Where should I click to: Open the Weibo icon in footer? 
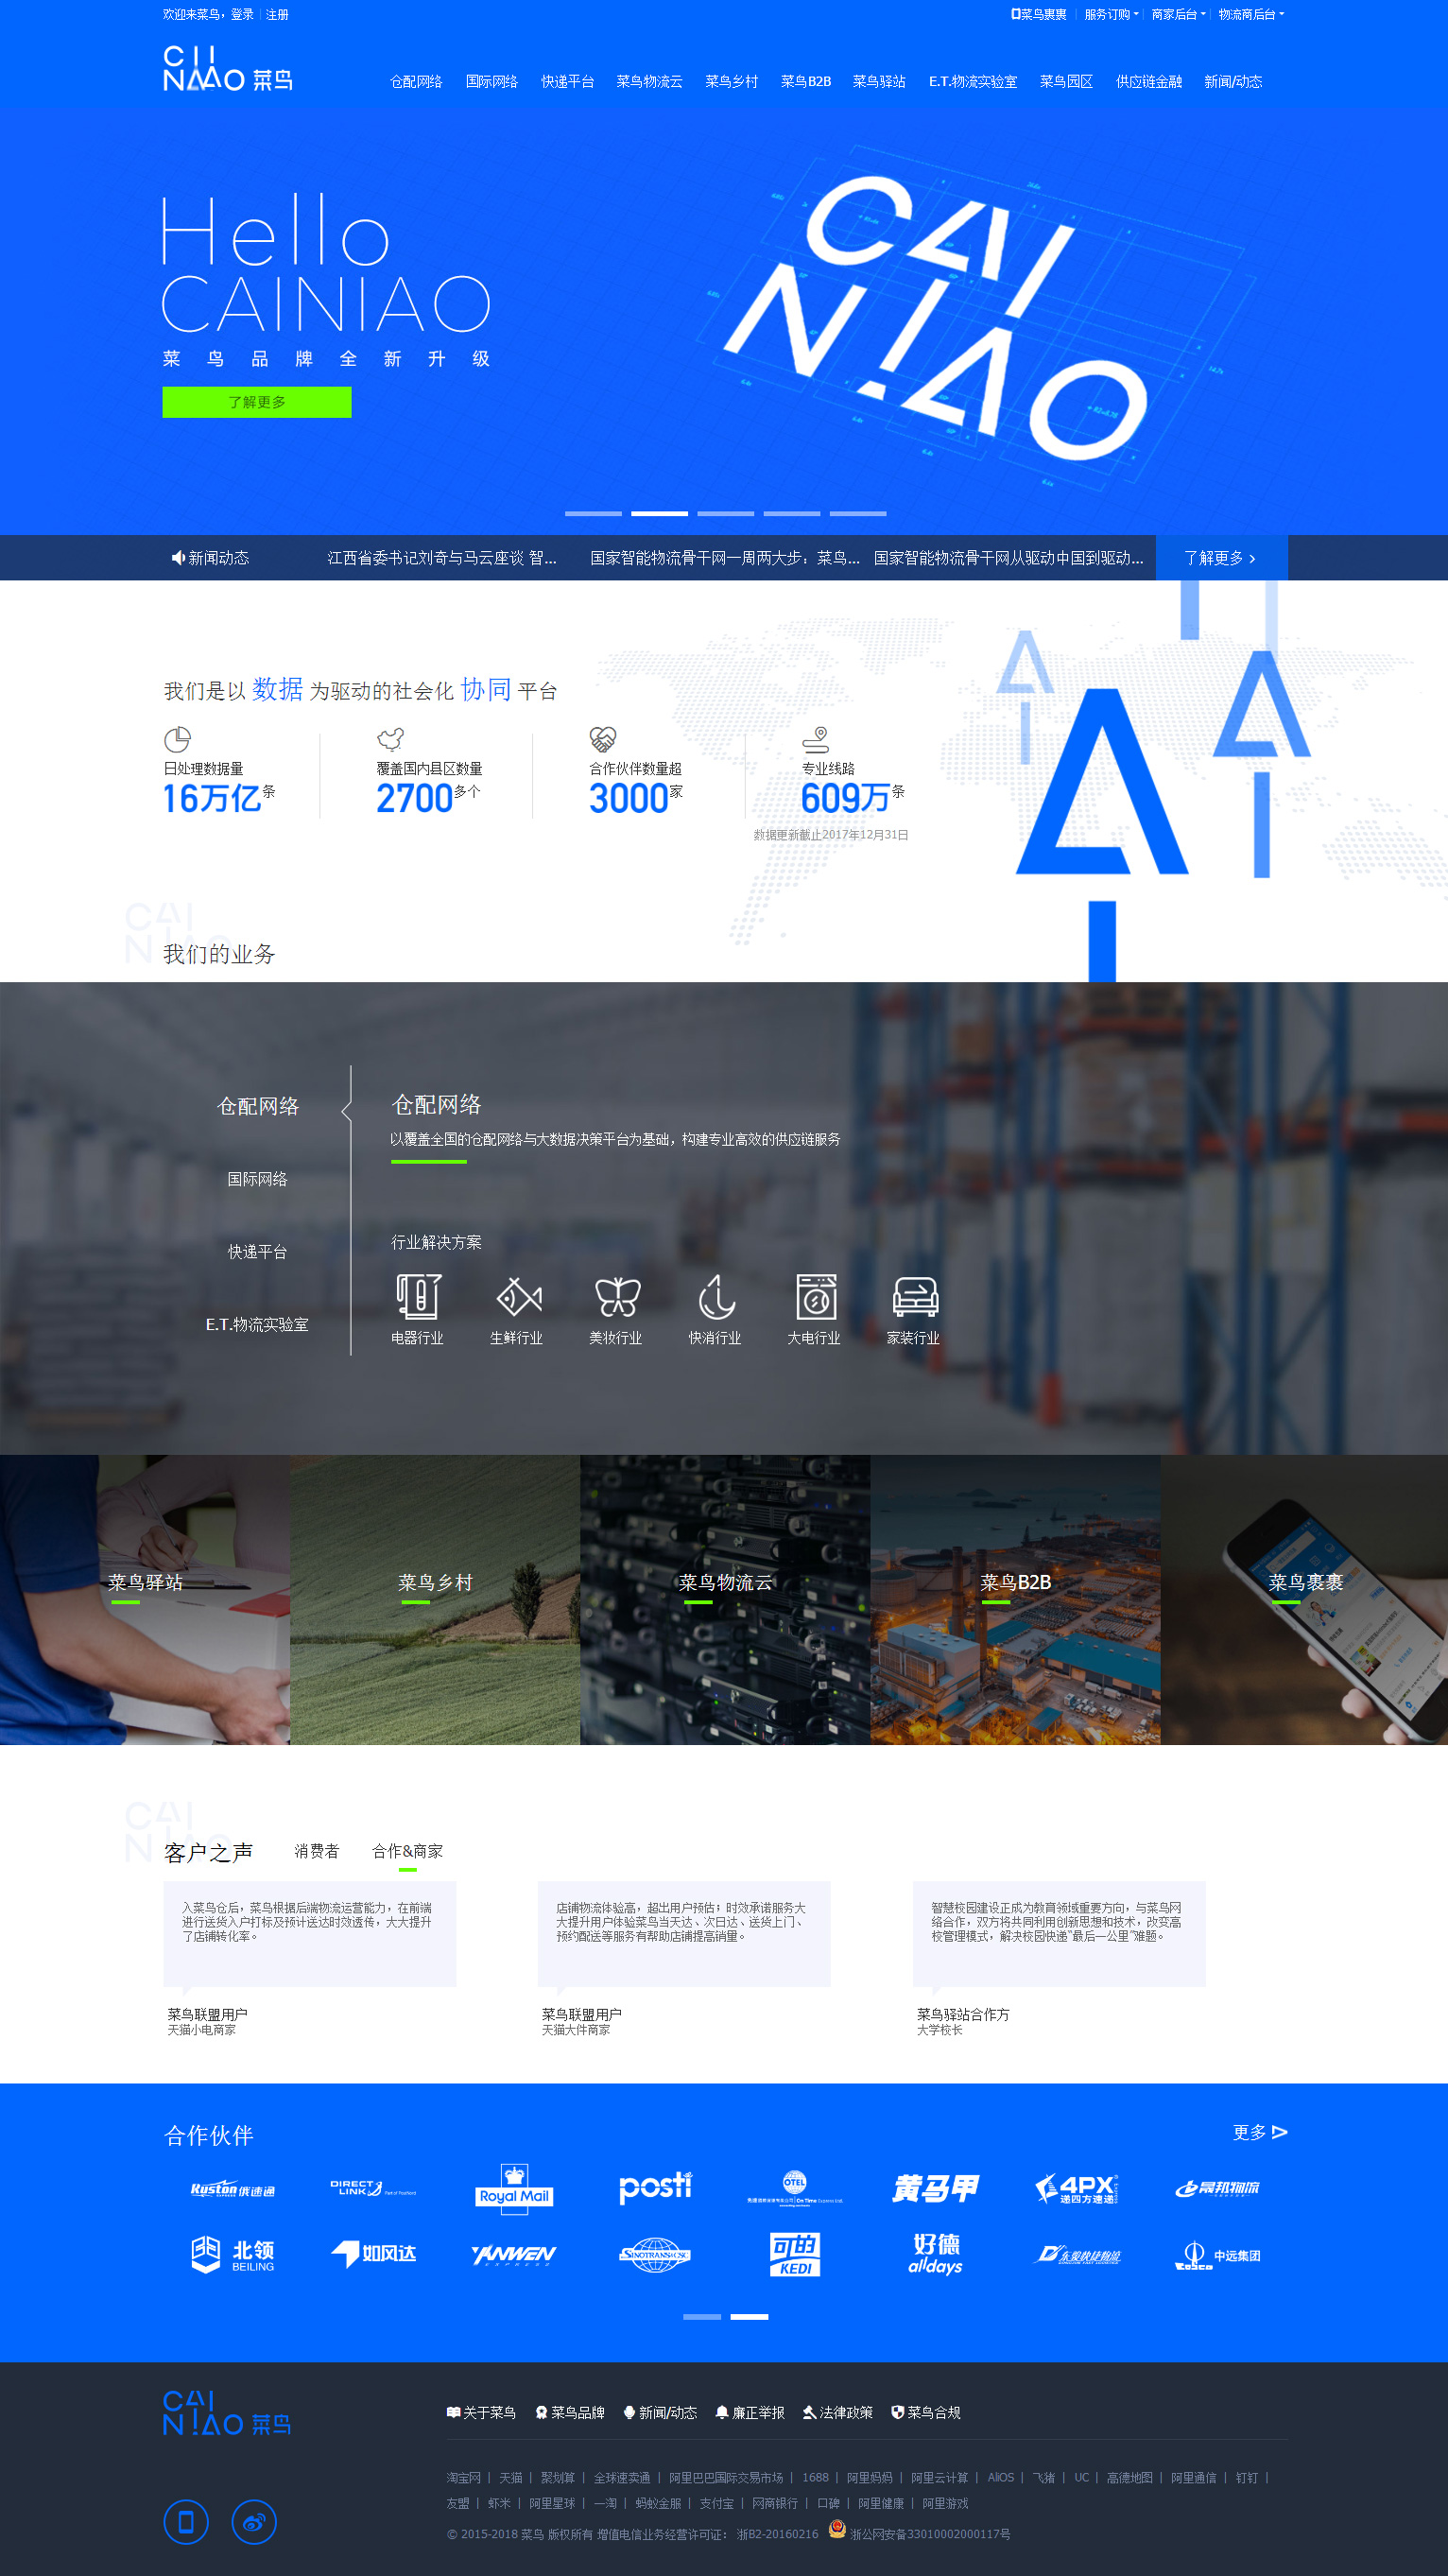pyautogui.click(x=254, y=2522)
